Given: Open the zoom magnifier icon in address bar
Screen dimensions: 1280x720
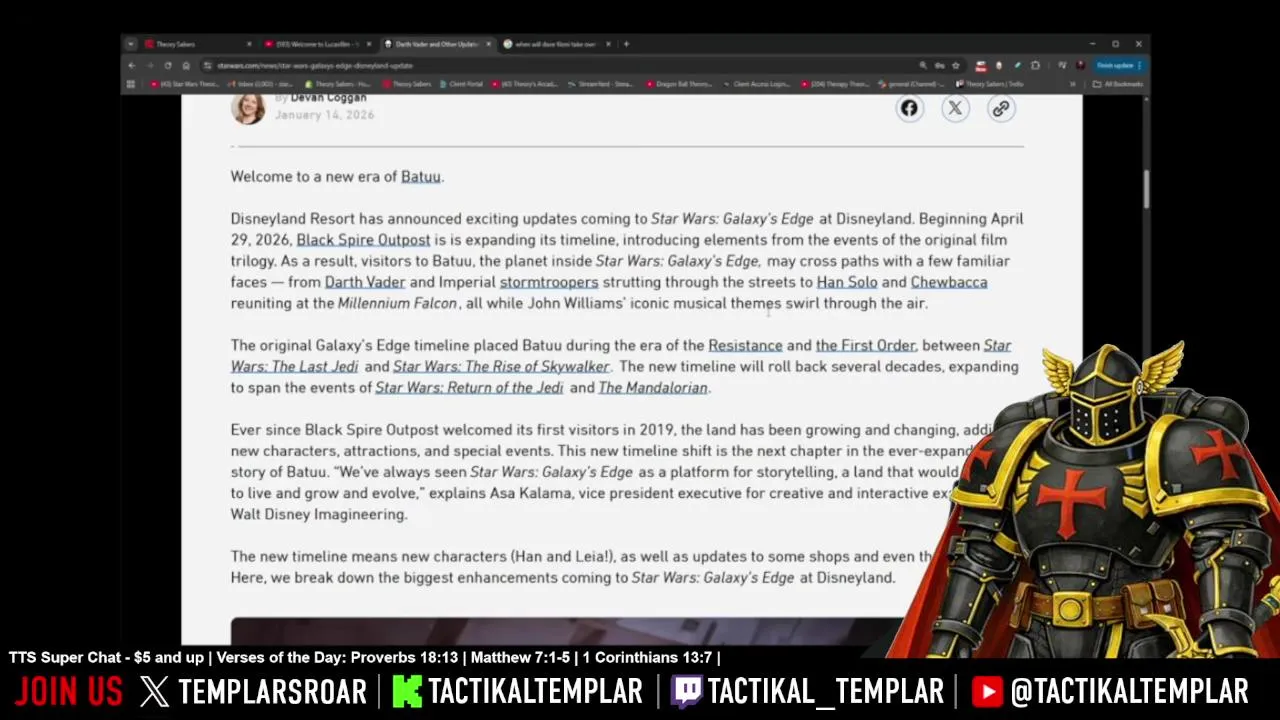Looking at the screenshot, I should click(x=922, y=65).
